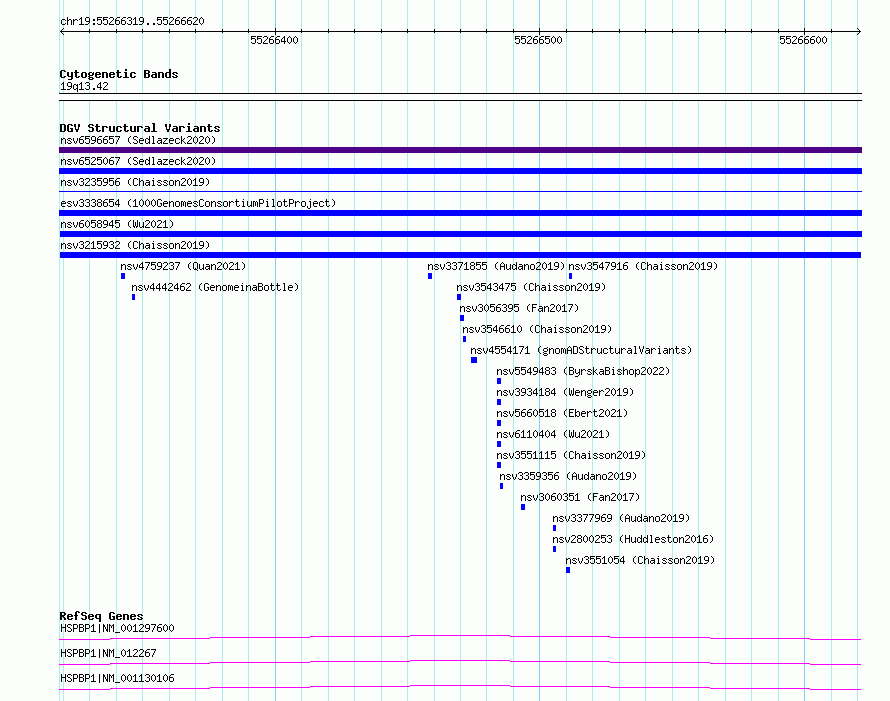Open the nsv3543475 (Chaisson2019) label
The width and height of the screenshot is (890, 701).
(531, 287)
